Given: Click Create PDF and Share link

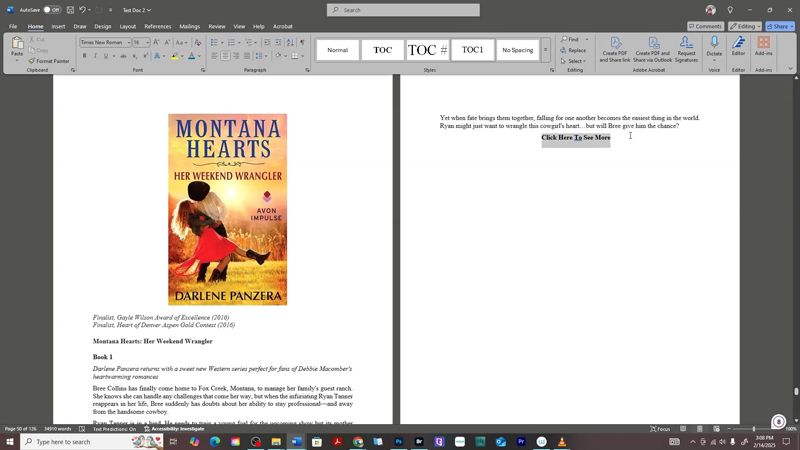Looking at the screenshot, I should pyautogui.click(x=615, y=49).
